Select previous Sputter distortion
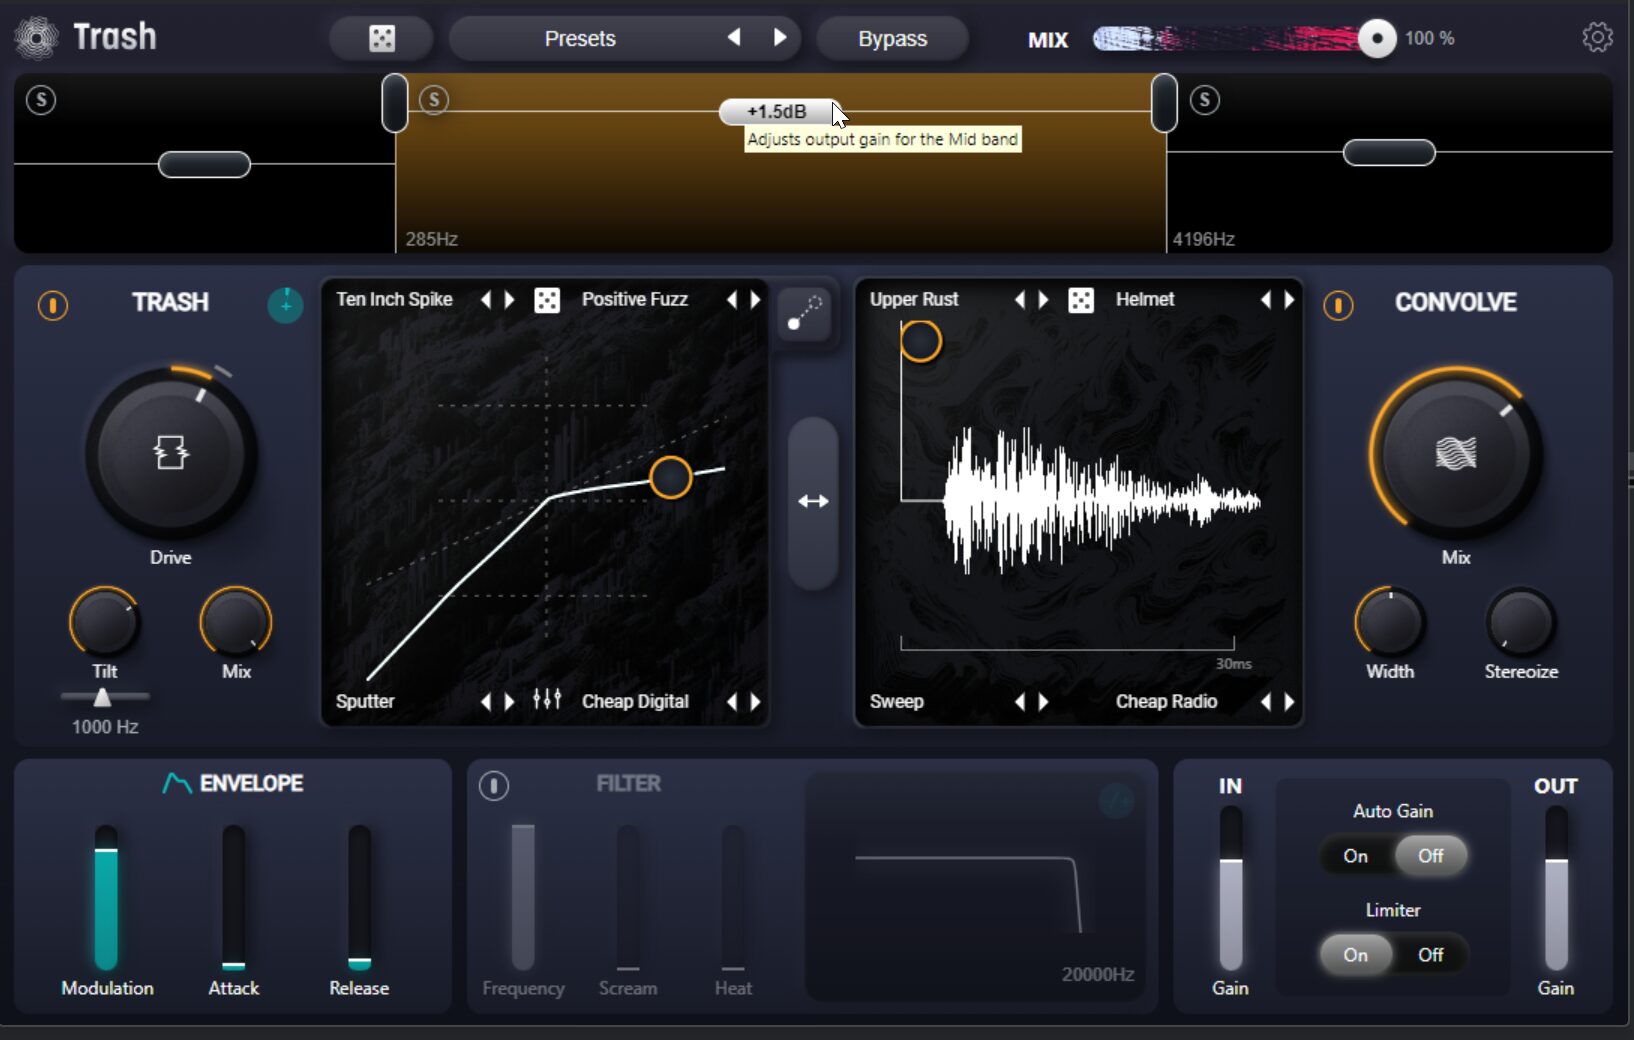The width and height of the screenshot is (1634, 1040). click(x=486, y=701)
